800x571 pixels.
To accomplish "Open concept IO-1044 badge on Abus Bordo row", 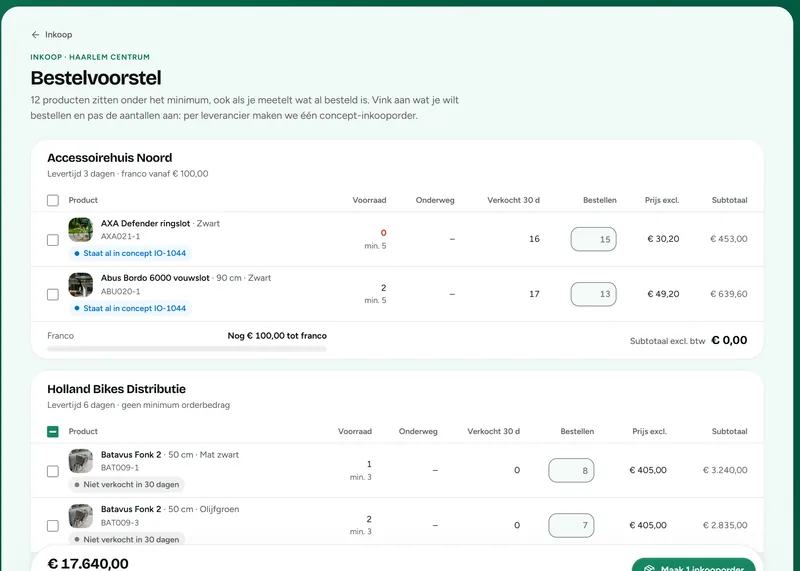I will click(x=130, y=308).
